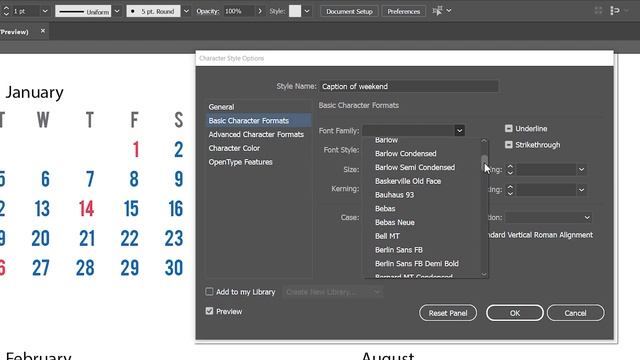Confirm with OK button
The height and width of the screenshot is (360, 640).
[x=515, y=313]
